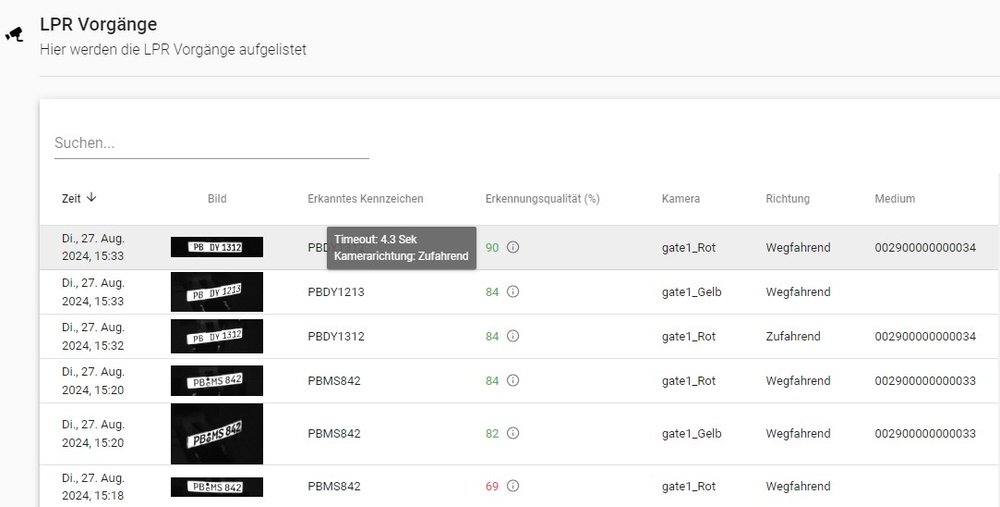1000x507 pixels.
Task: Sort by Erkanntes Kennzeichen column header
Action: pyautogui.click(x=365, y=199)
